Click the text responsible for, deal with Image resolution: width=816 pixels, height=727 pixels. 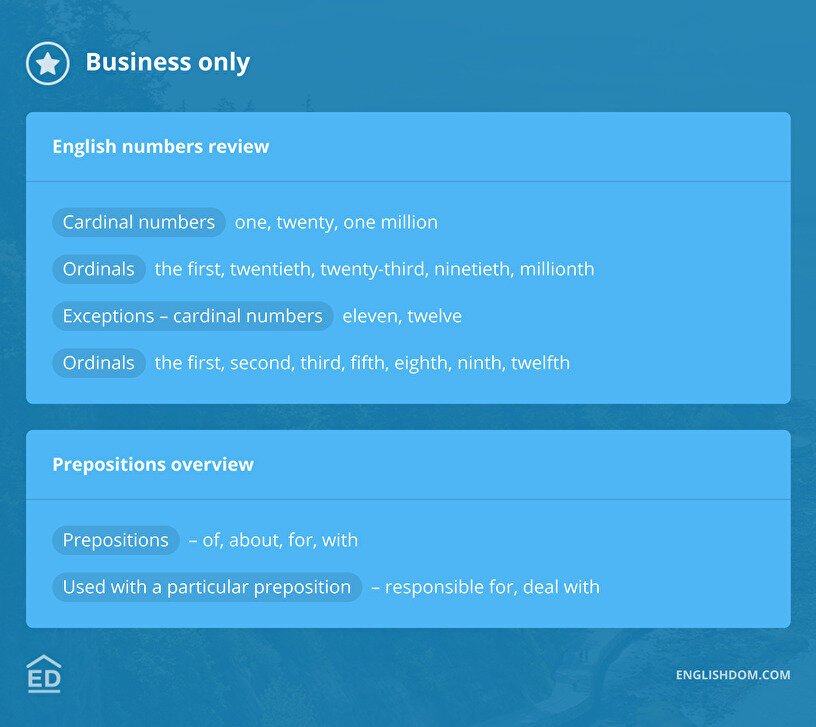485,587
